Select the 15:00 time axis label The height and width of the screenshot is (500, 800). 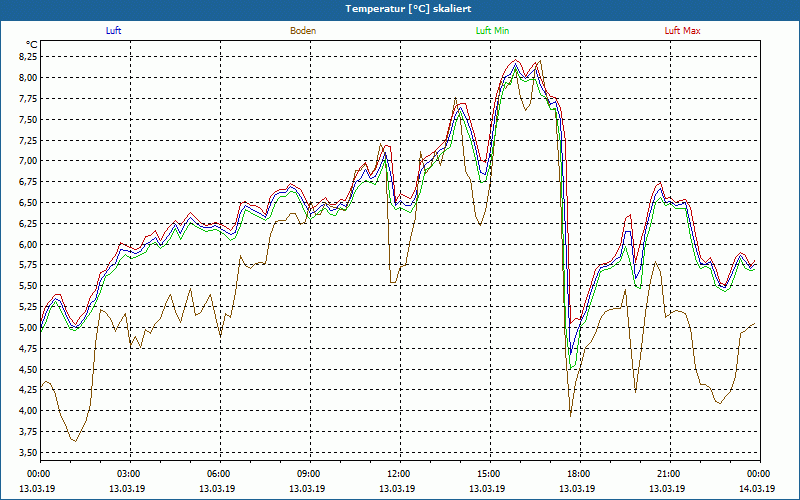(490, 474)
